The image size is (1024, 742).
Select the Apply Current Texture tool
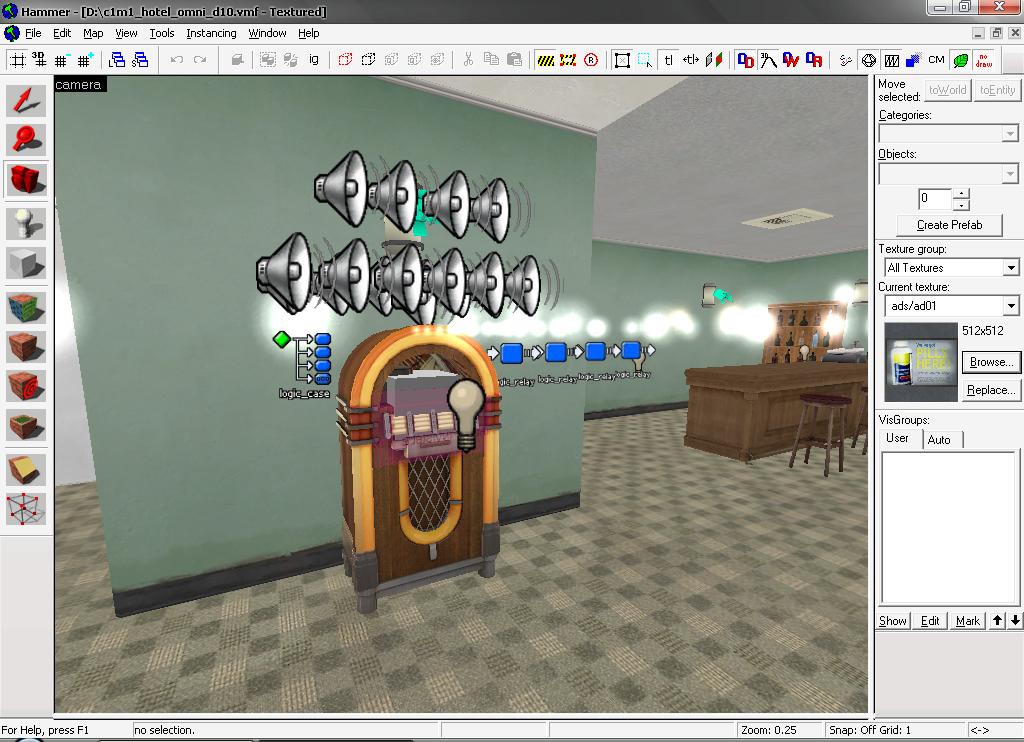point(26,347)
